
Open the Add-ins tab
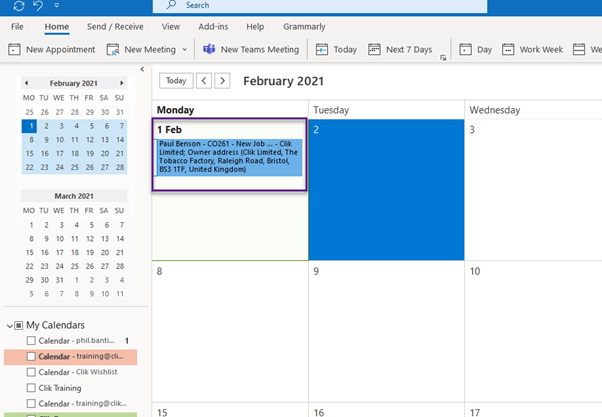point(213,26)
